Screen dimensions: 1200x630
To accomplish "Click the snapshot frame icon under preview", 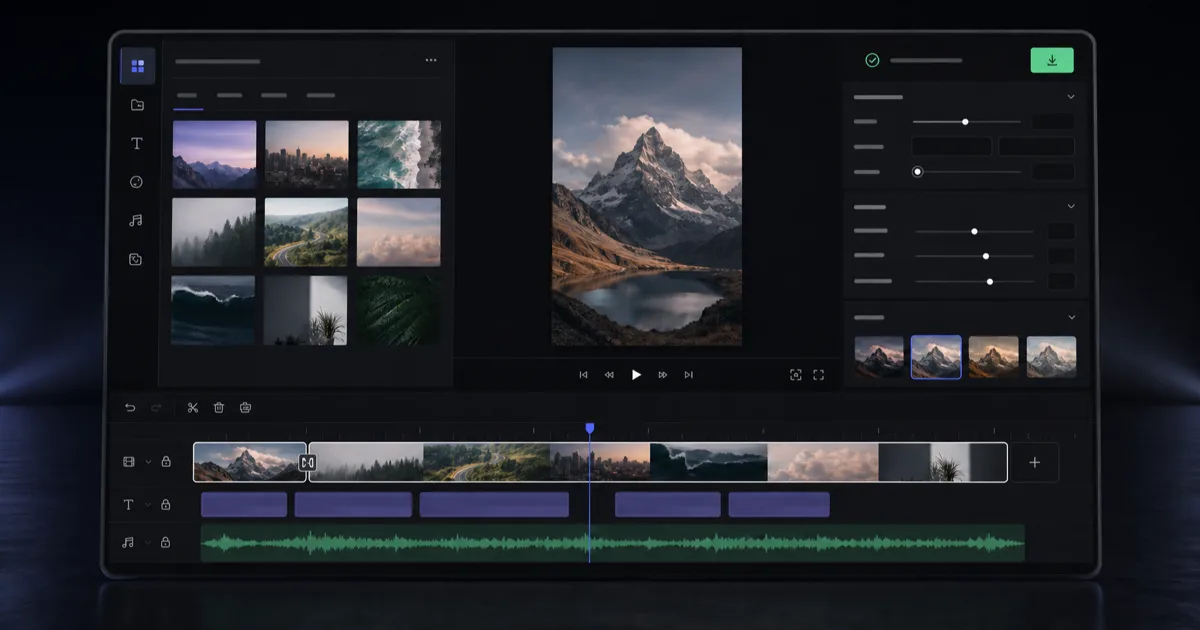I will coord(796,375).
